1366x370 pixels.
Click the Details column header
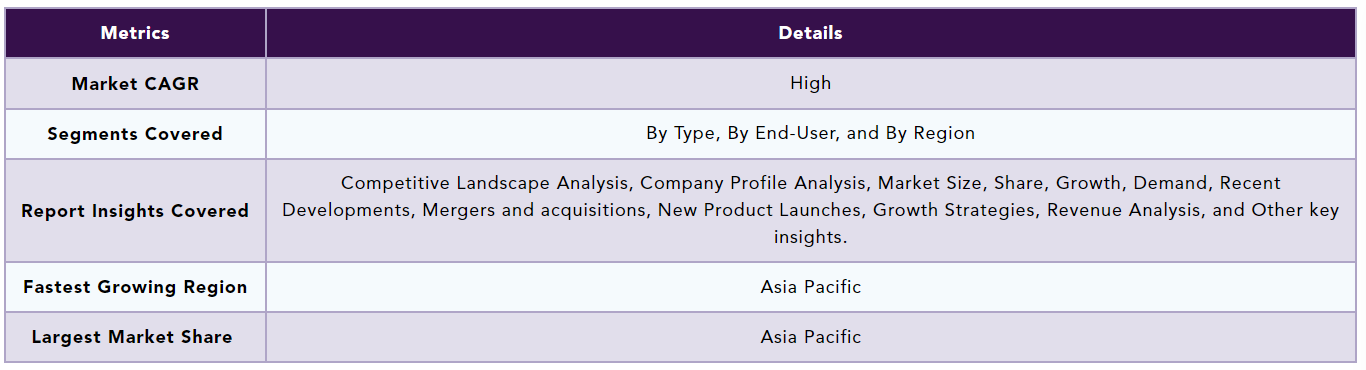pyautogui.click(x=810, y=33)
